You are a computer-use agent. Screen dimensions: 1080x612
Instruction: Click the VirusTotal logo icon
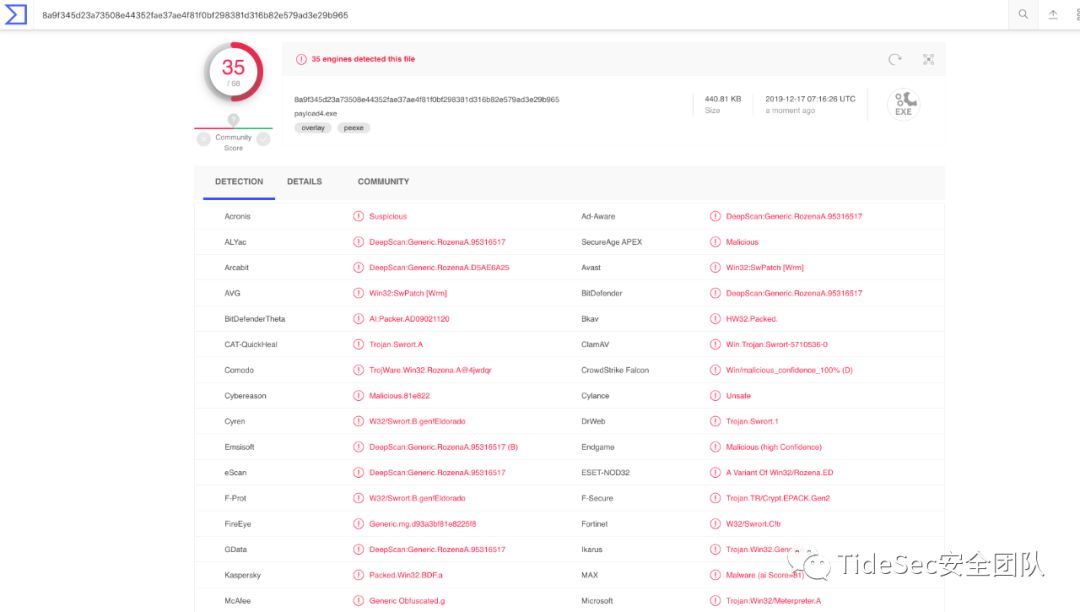tap(15, 14)
